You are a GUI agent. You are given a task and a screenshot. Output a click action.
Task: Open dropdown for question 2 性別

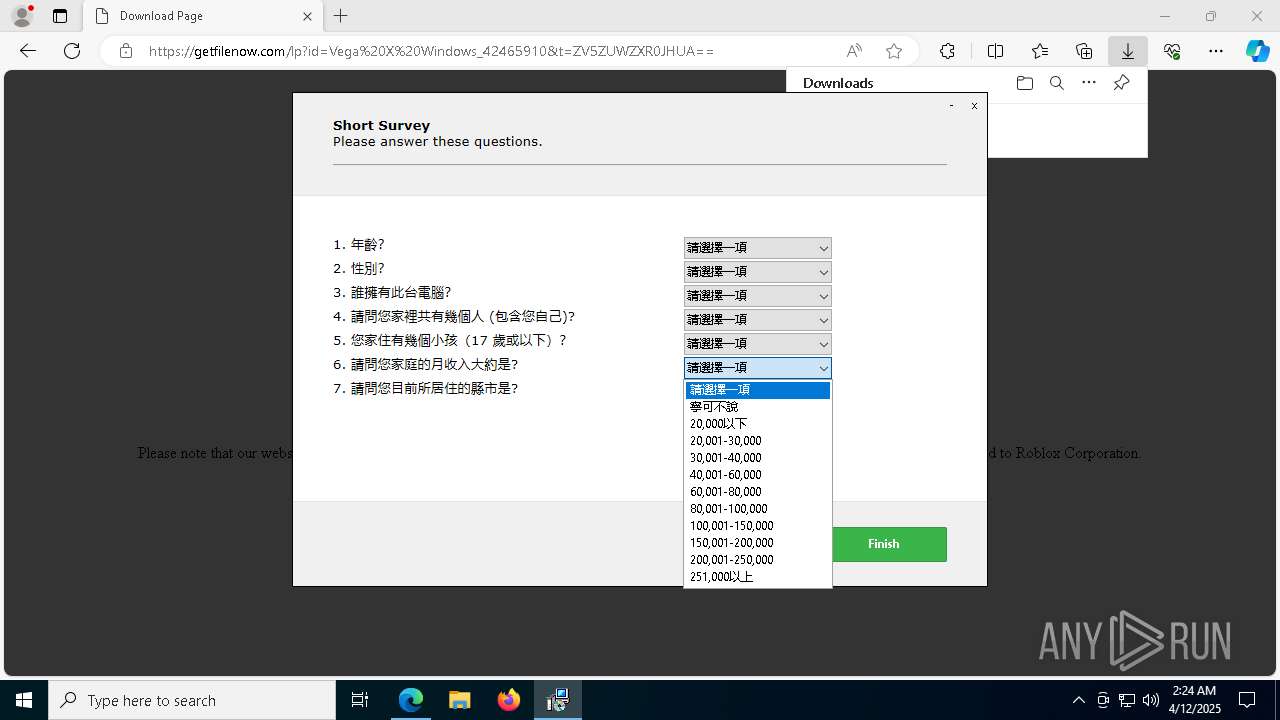click(758, 272)
